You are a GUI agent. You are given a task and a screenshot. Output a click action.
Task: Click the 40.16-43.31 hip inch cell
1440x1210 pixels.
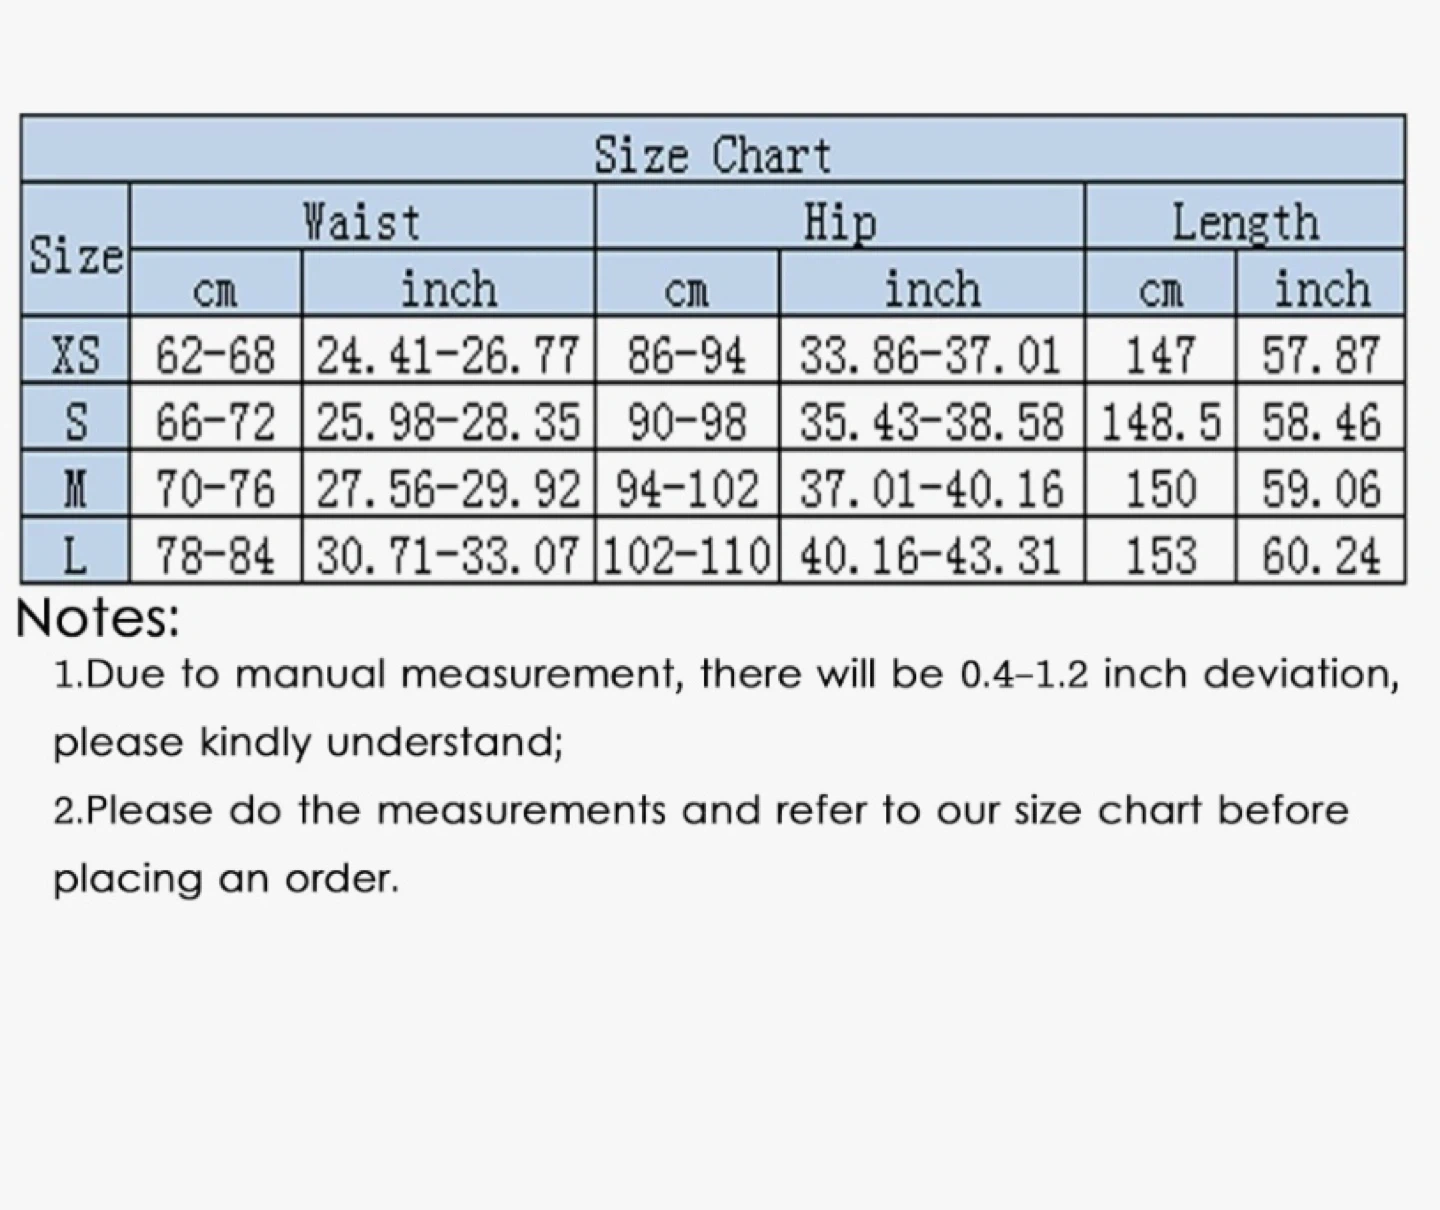931,555
